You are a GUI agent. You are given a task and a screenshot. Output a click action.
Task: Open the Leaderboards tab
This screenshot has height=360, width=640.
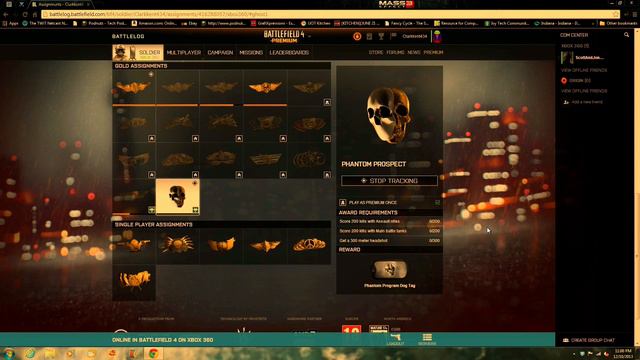[289, 53]
